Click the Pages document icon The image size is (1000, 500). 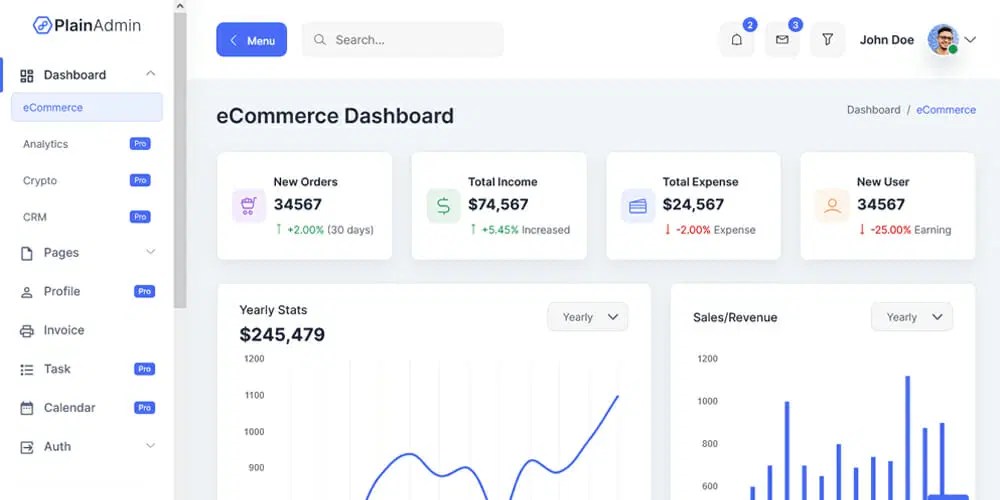coord(27,253)
